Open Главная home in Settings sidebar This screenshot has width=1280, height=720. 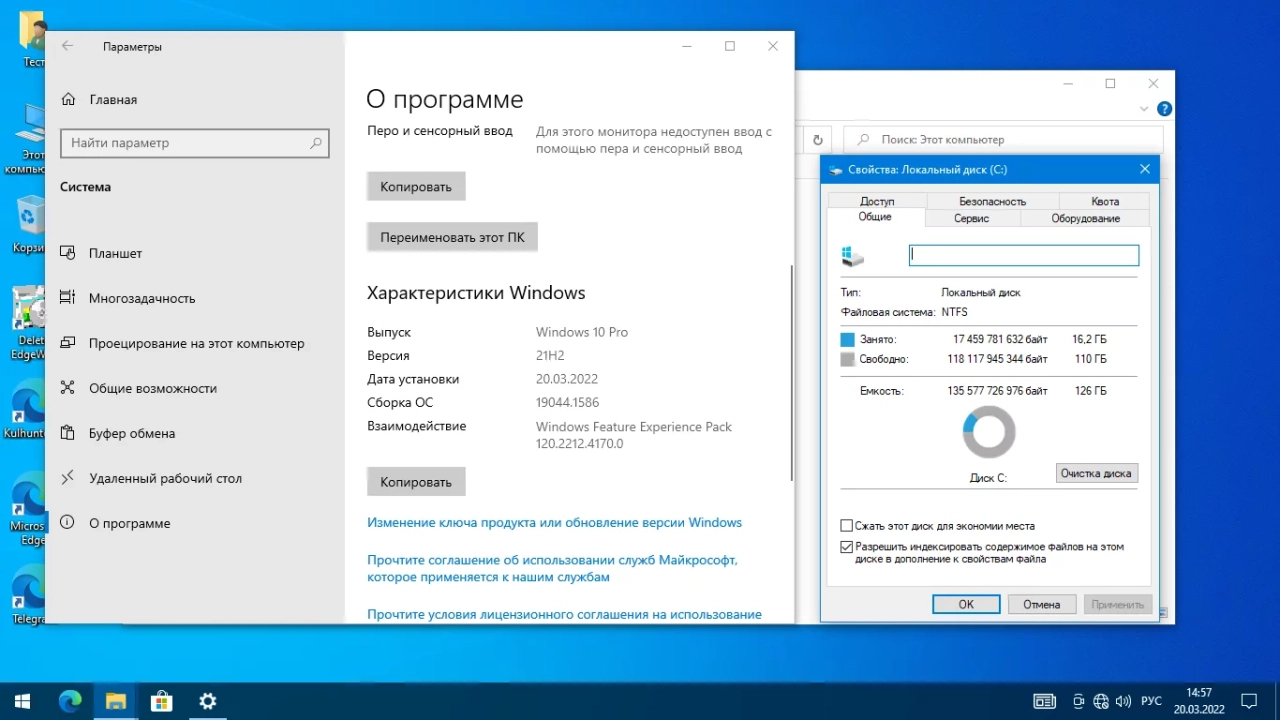point(98,100)
